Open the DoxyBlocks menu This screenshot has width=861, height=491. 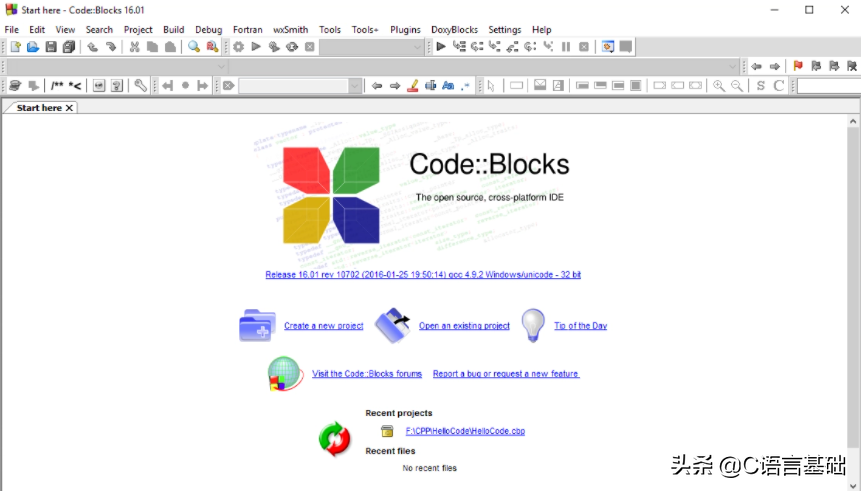tap(454, 30)
